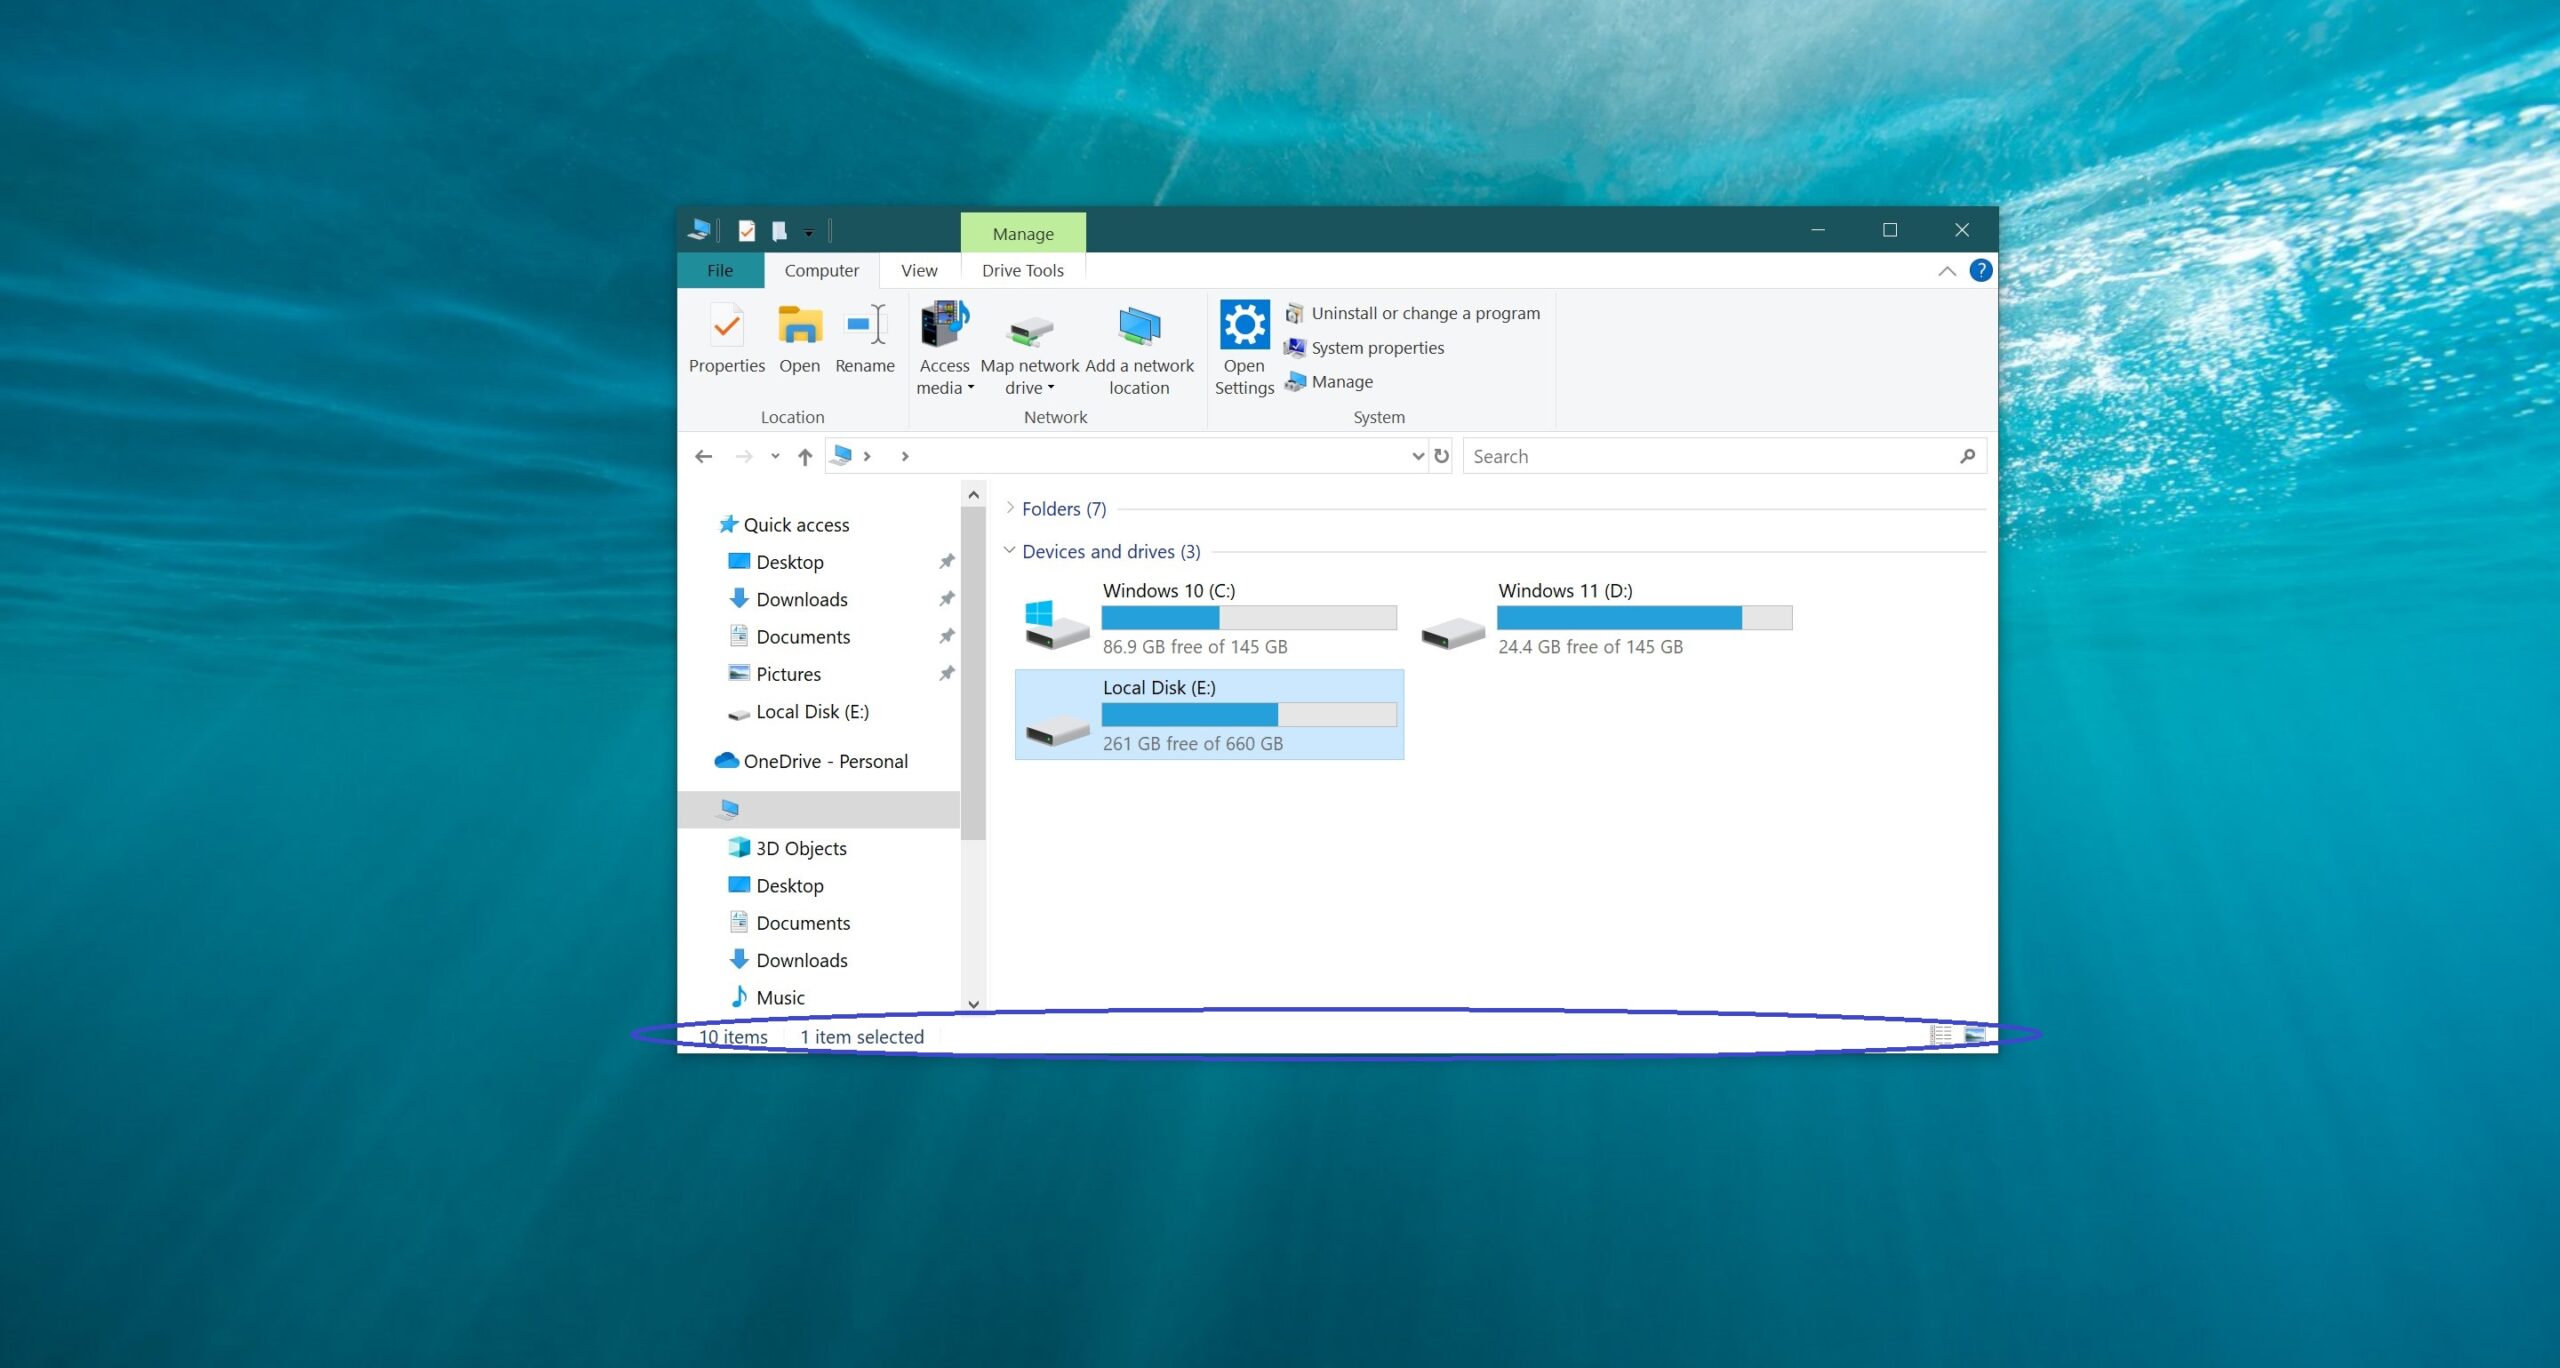Screen dimensions: 2560x1368
Task: Click navigation pane scroll up arrow
Action: point(973,495)
